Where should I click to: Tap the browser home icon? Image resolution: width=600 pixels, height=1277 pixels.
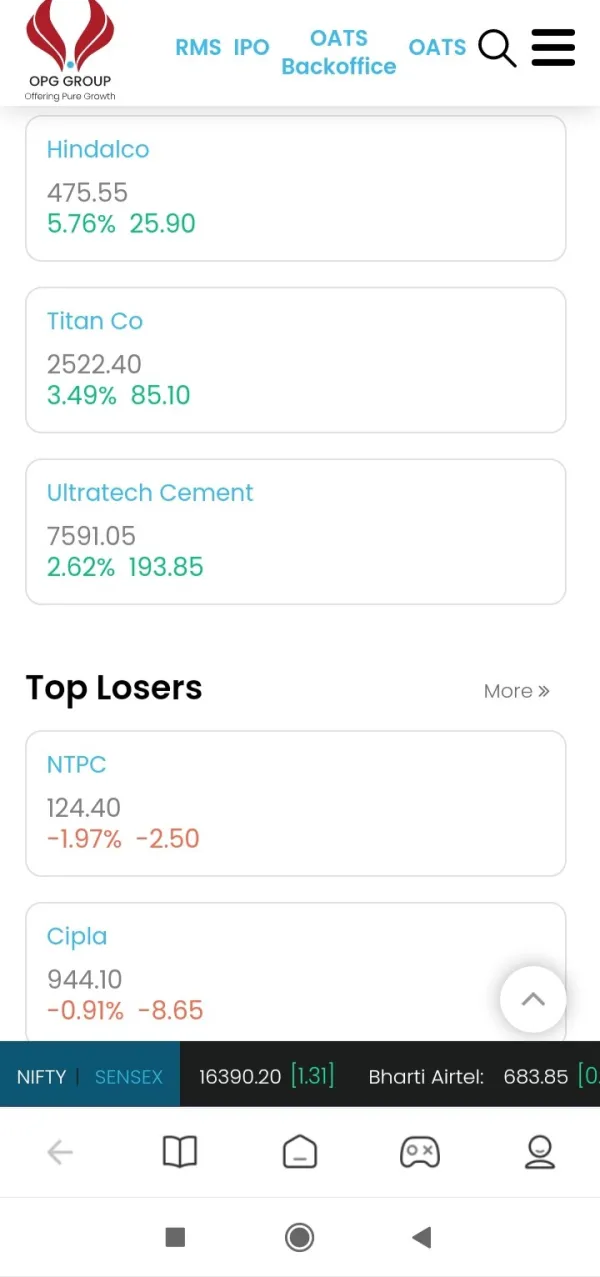pyautogui.click(x=300, y=1153)
